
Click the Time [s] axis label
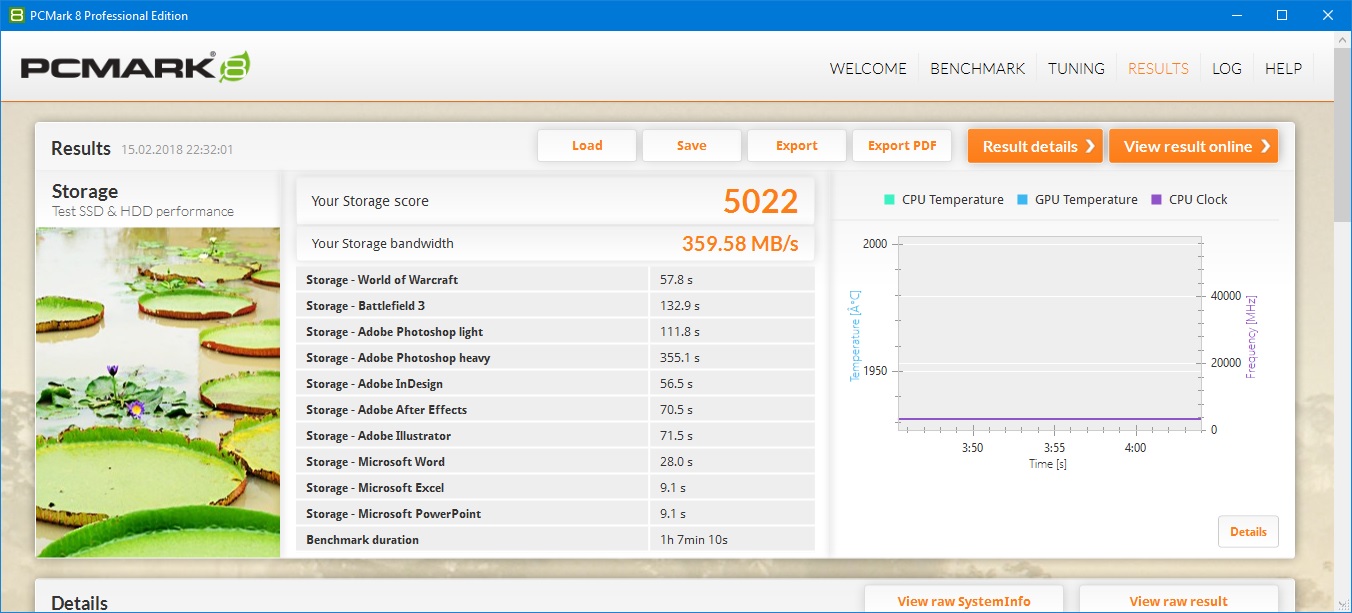coord(1047,464)
